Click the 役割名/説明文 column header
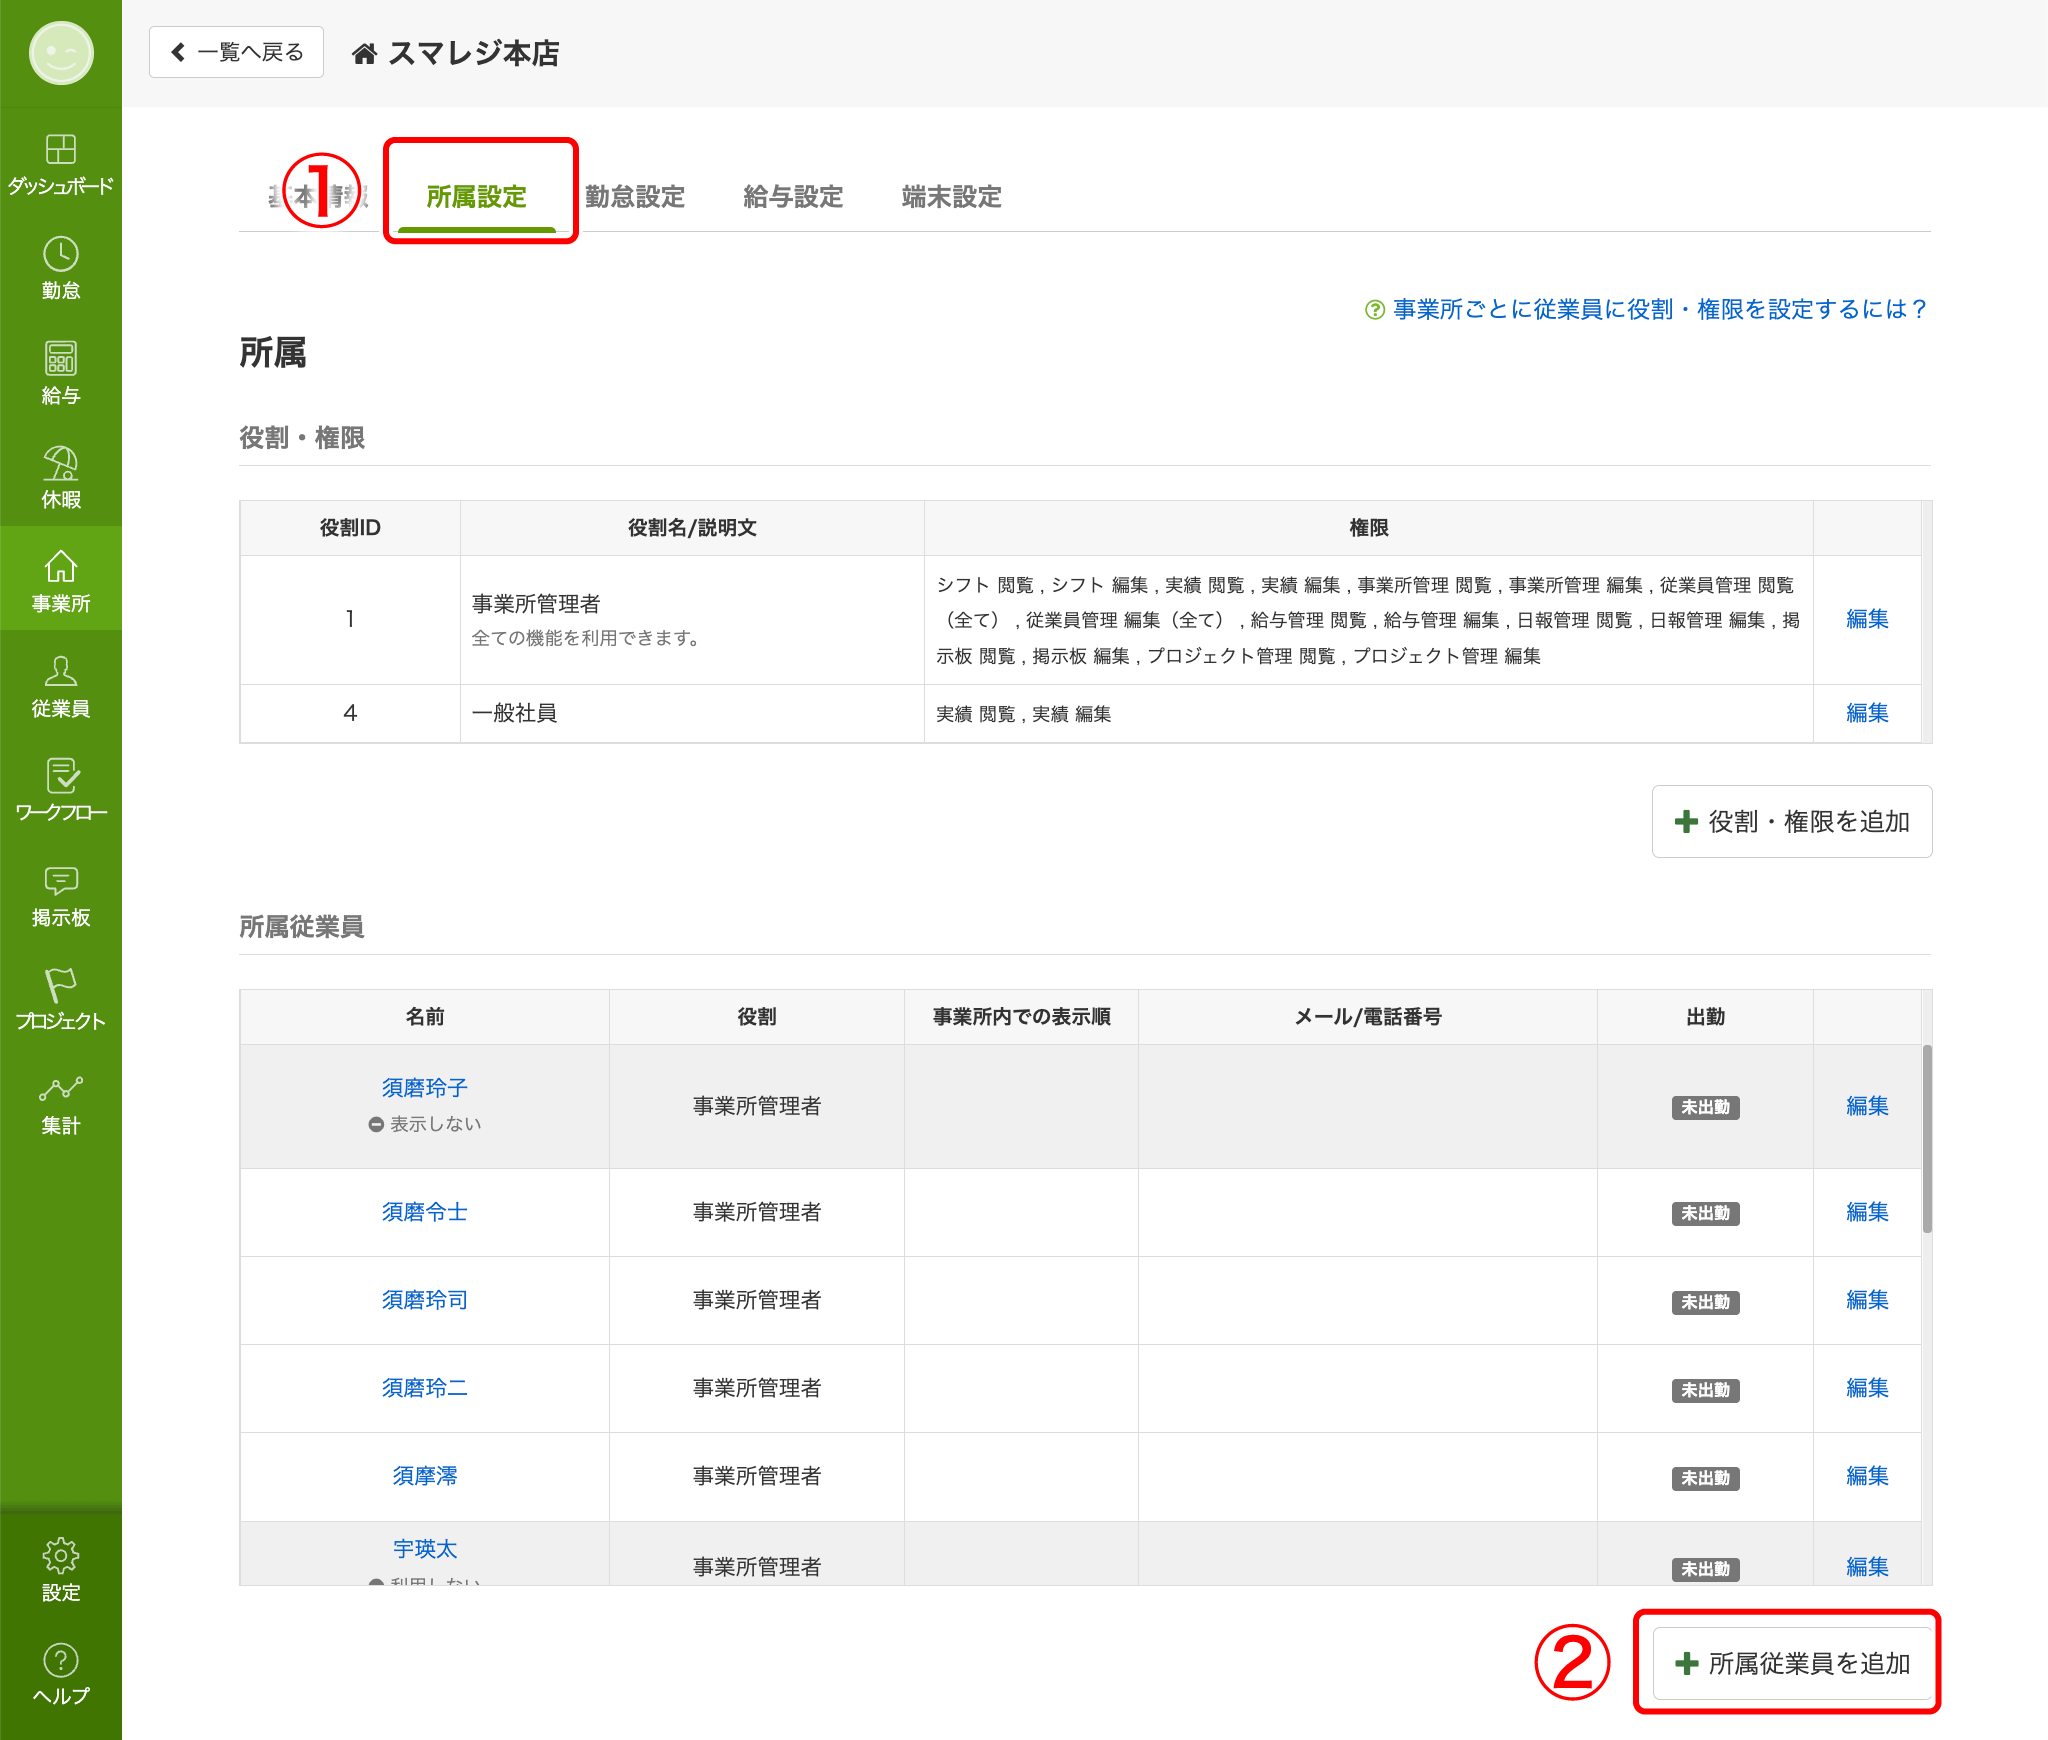This screenshot has width=2048, height=1740. (692, 528)
